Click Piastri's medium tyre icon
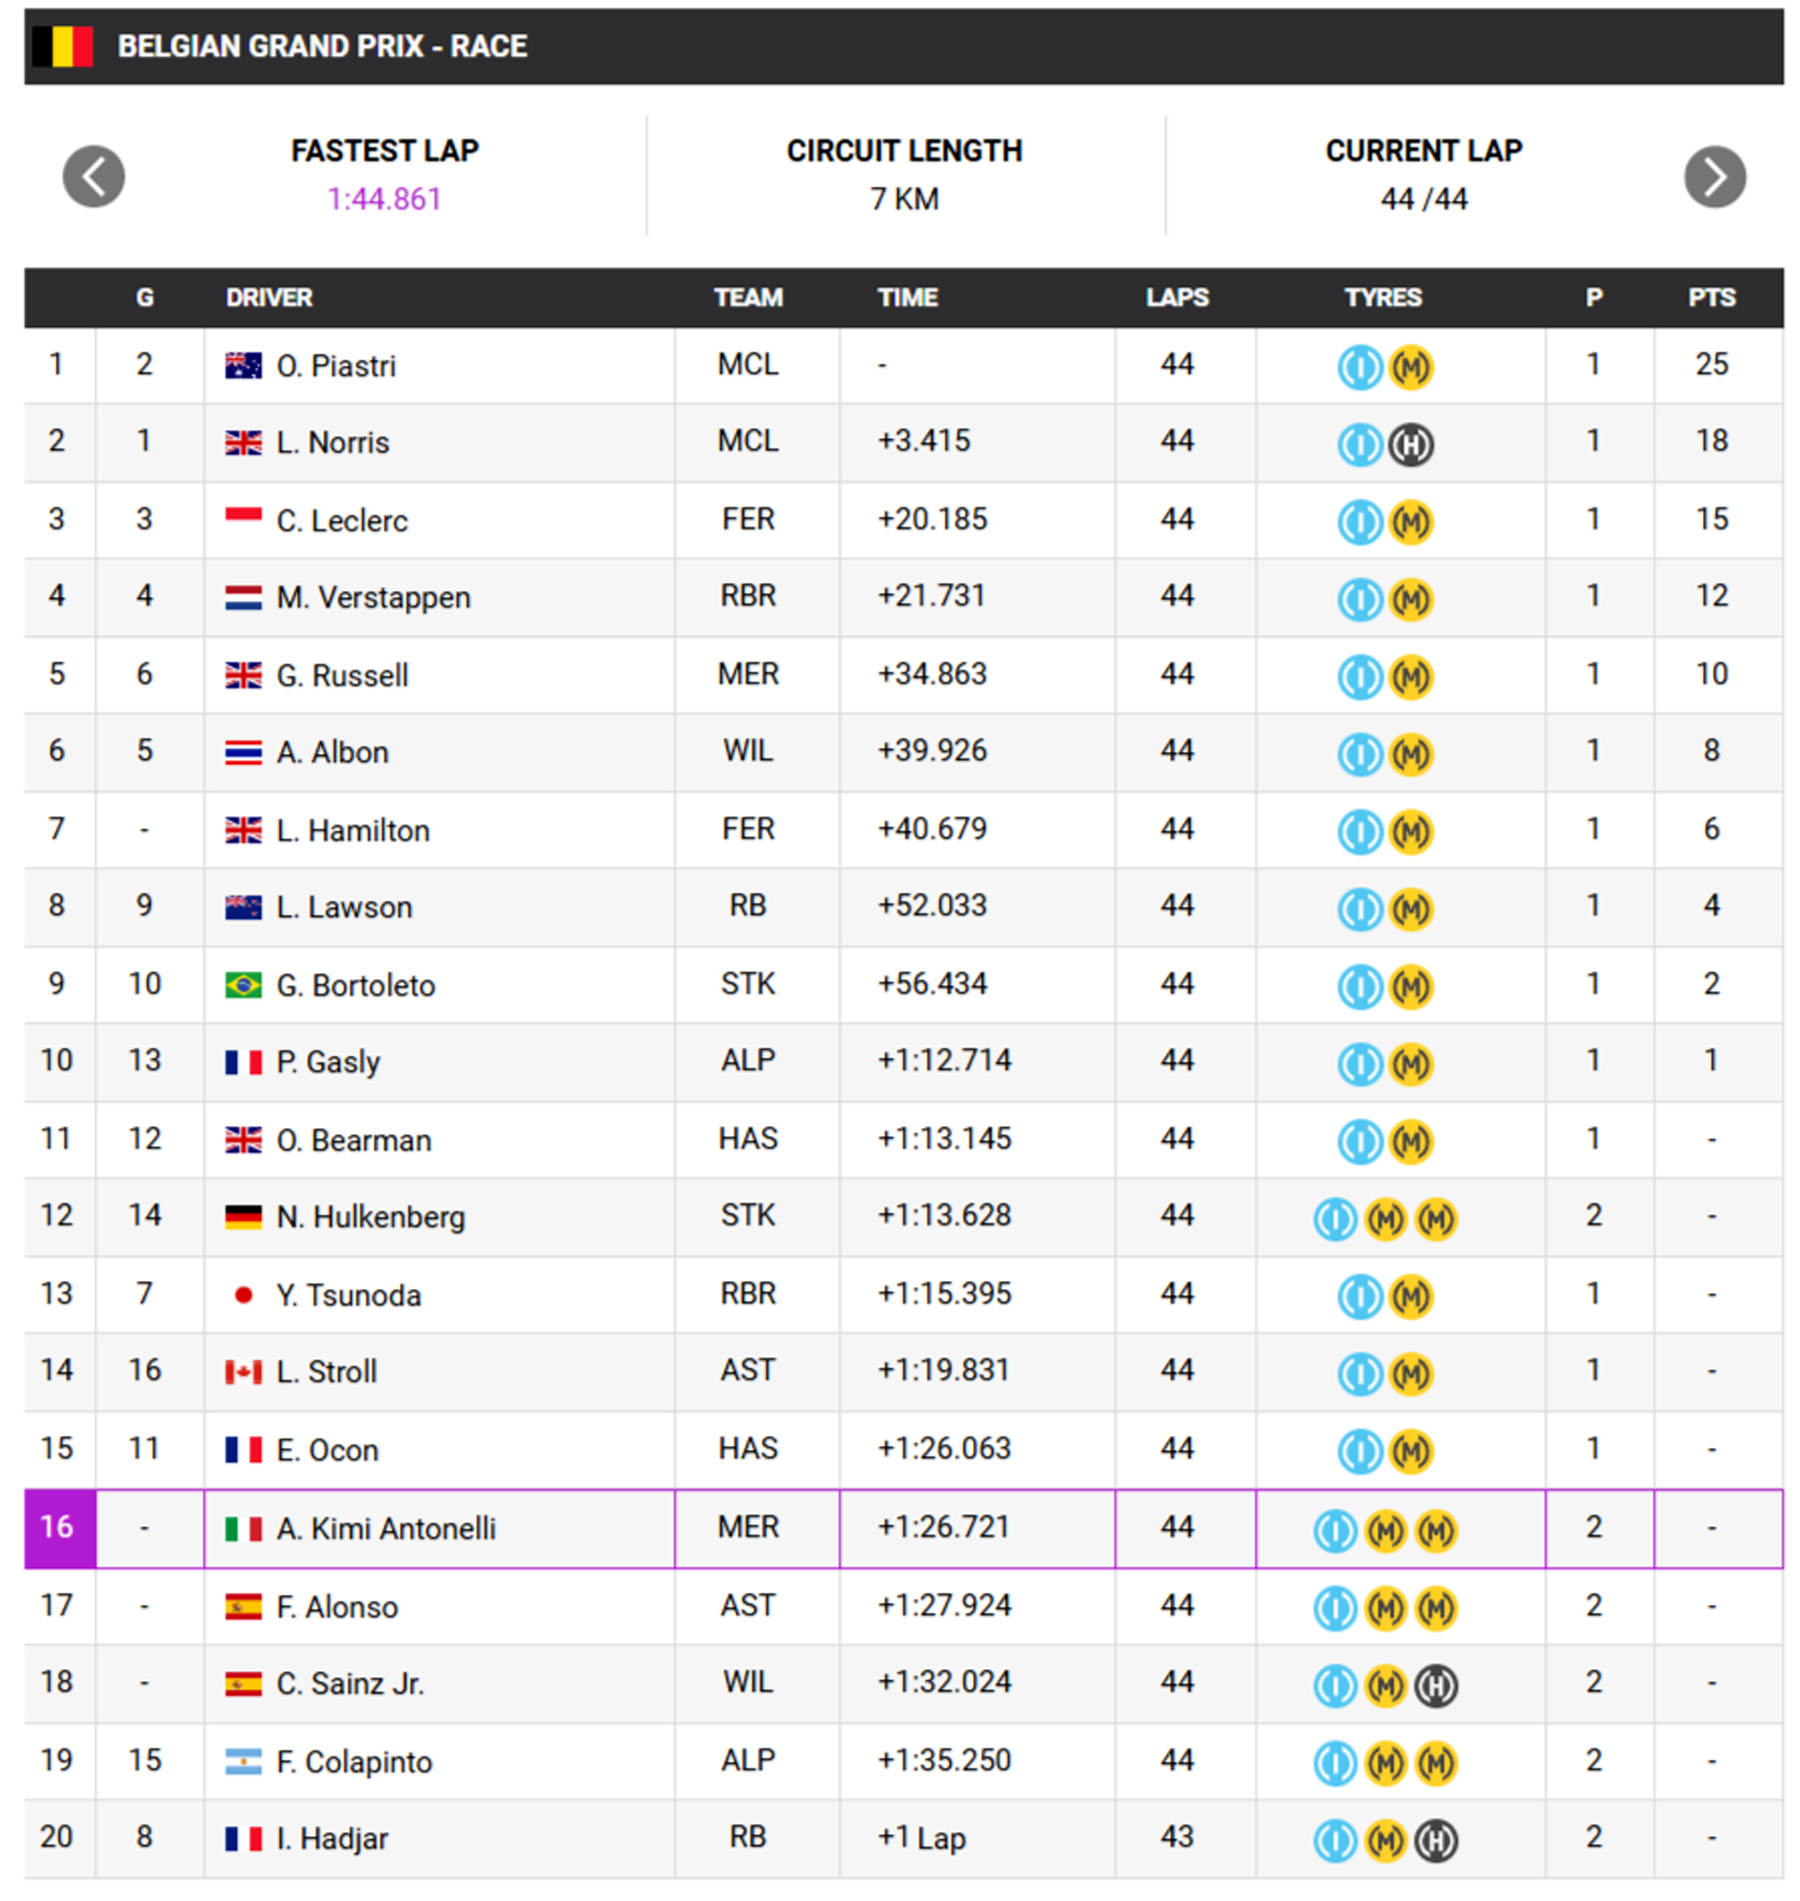 1411,367
